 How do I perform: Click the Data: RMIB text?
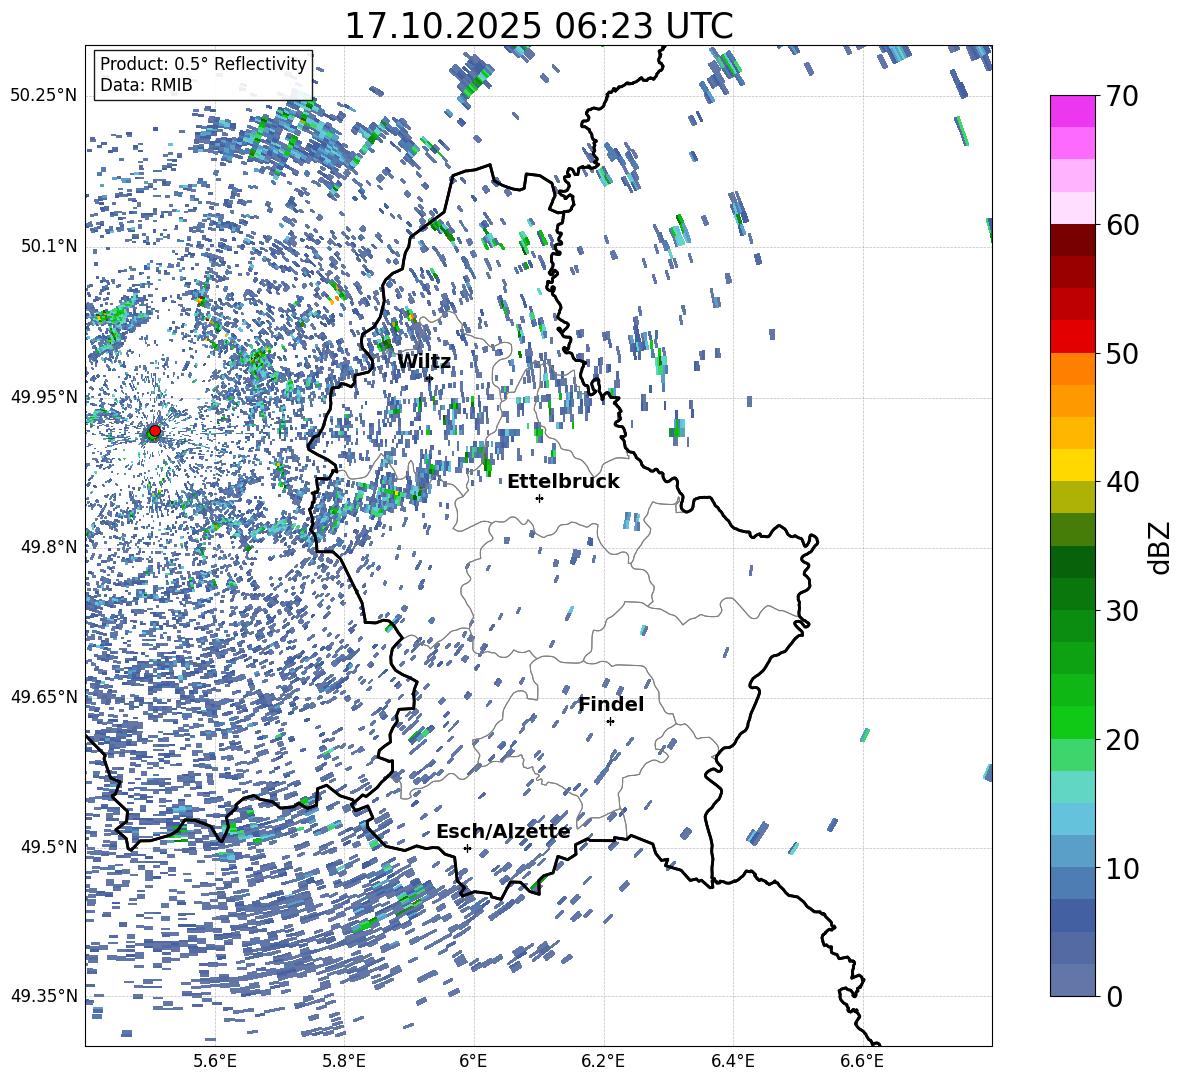click(146, 85)
